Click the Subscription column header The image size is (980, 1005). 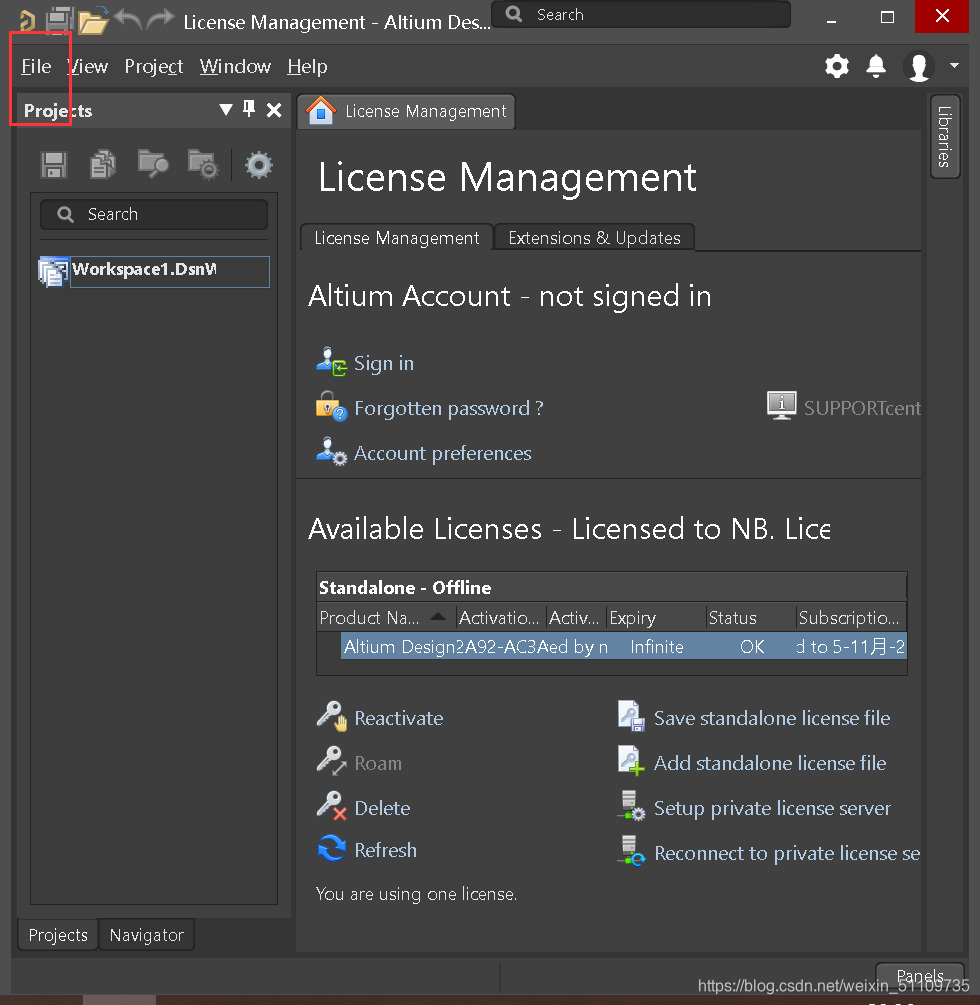851,618
